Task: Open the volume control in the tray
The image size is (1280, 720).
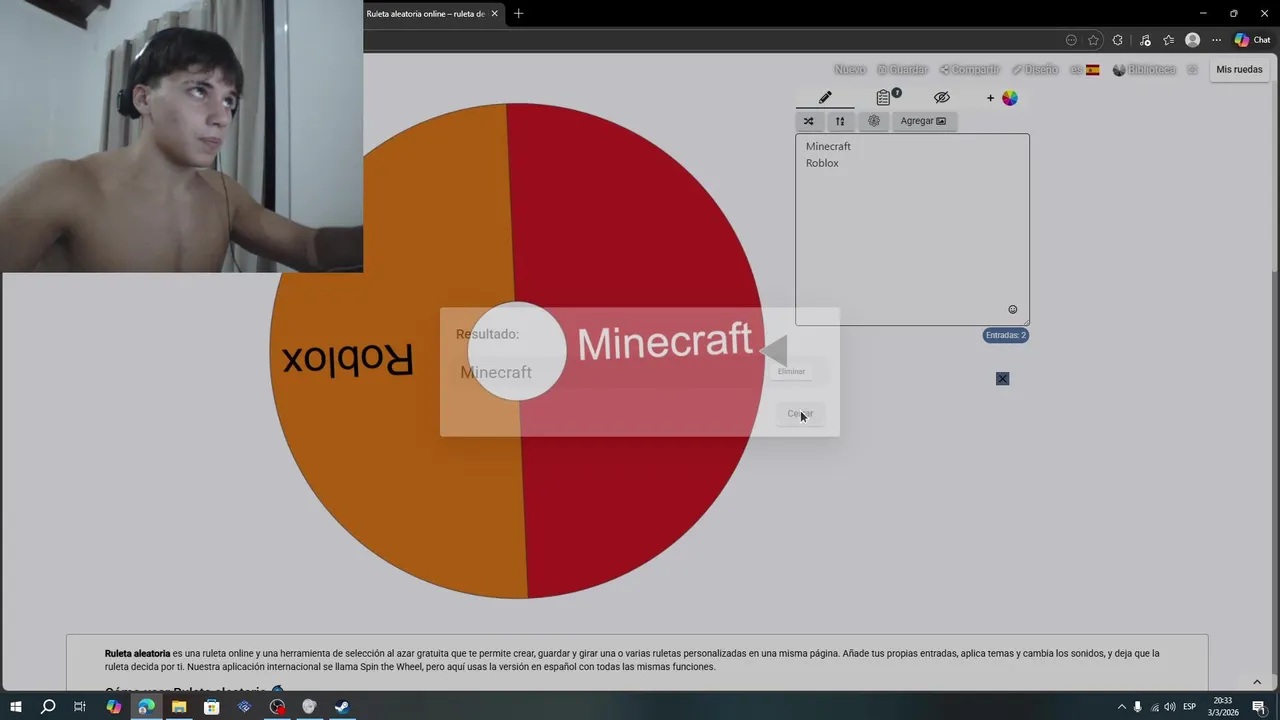Action: tap(1170, 707)
